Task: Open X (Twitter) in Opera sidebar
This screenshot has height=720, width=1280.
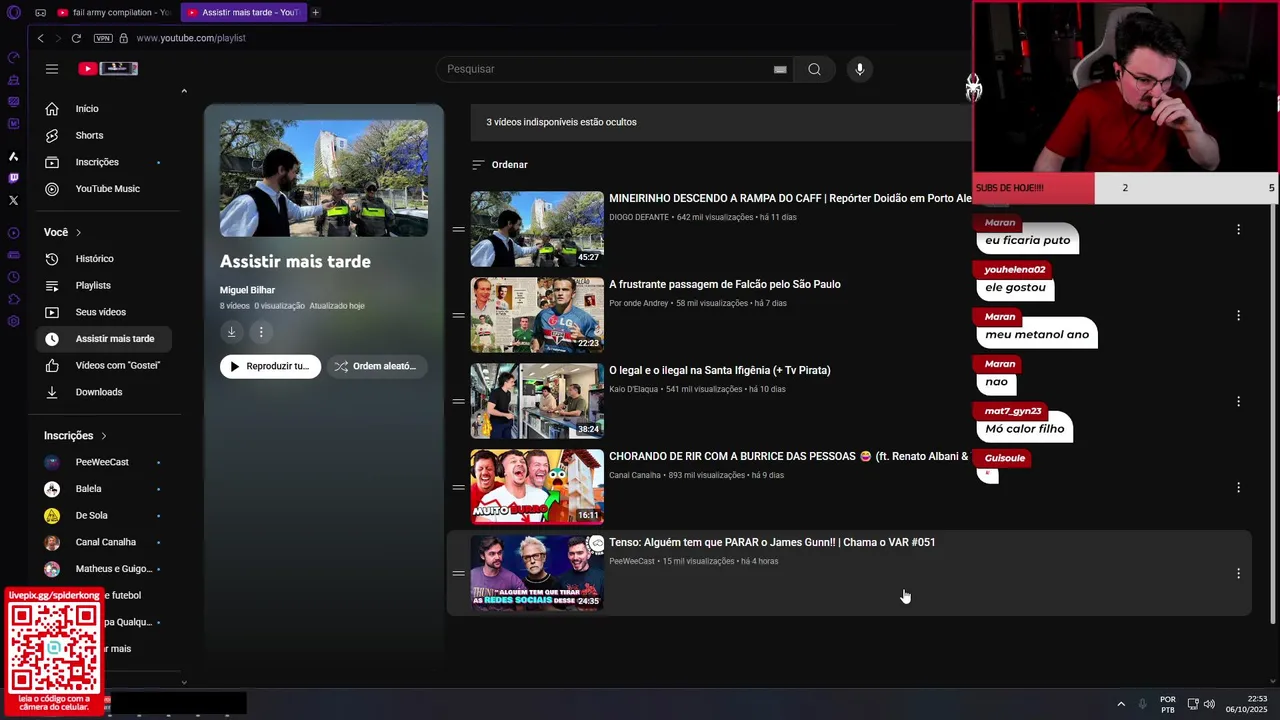Action: 14,200
